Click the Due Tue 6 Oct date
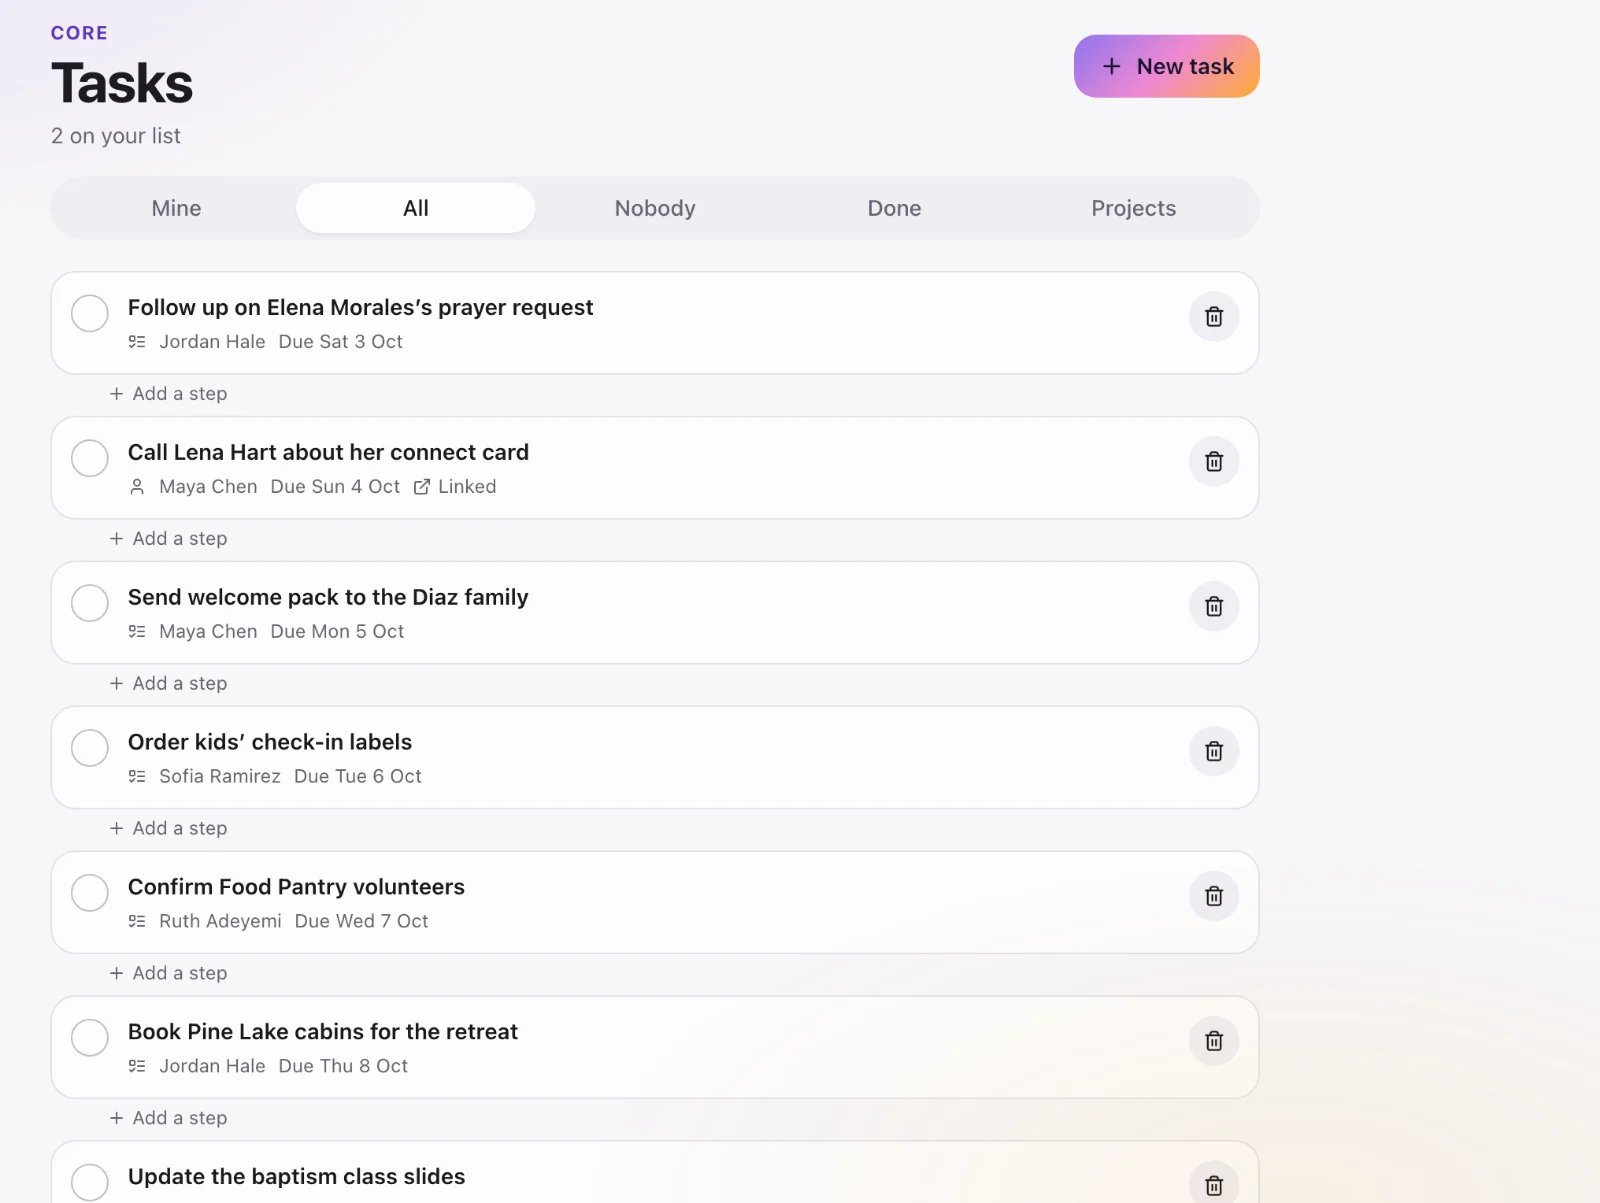 [358, 777]
